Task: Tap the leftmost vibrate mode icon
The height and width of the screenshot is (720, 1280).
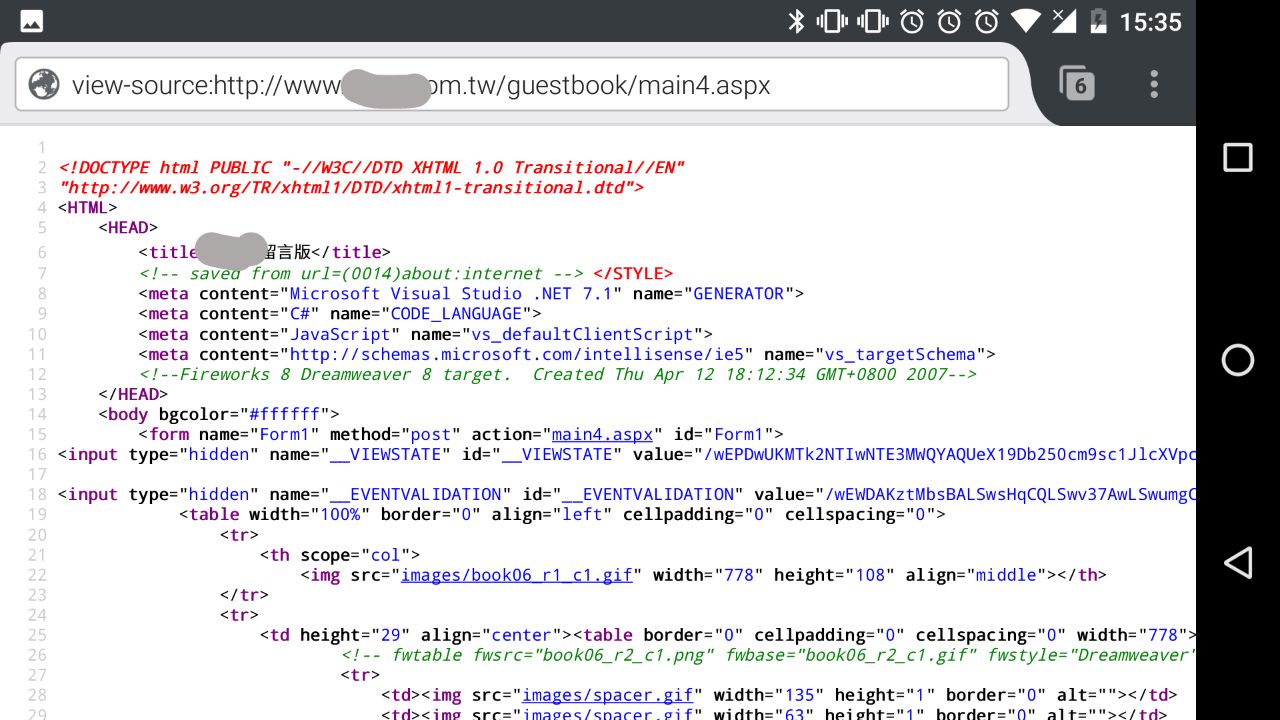Action: 832,21
